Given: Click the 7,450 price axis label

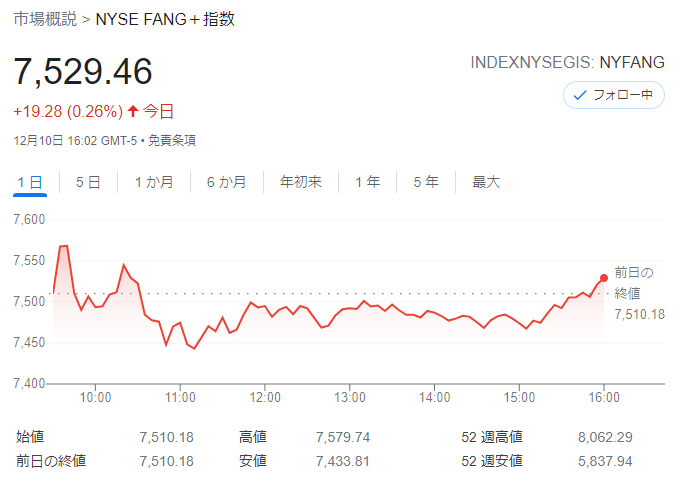Looking at the screenshot, I should tap(29, 342).
